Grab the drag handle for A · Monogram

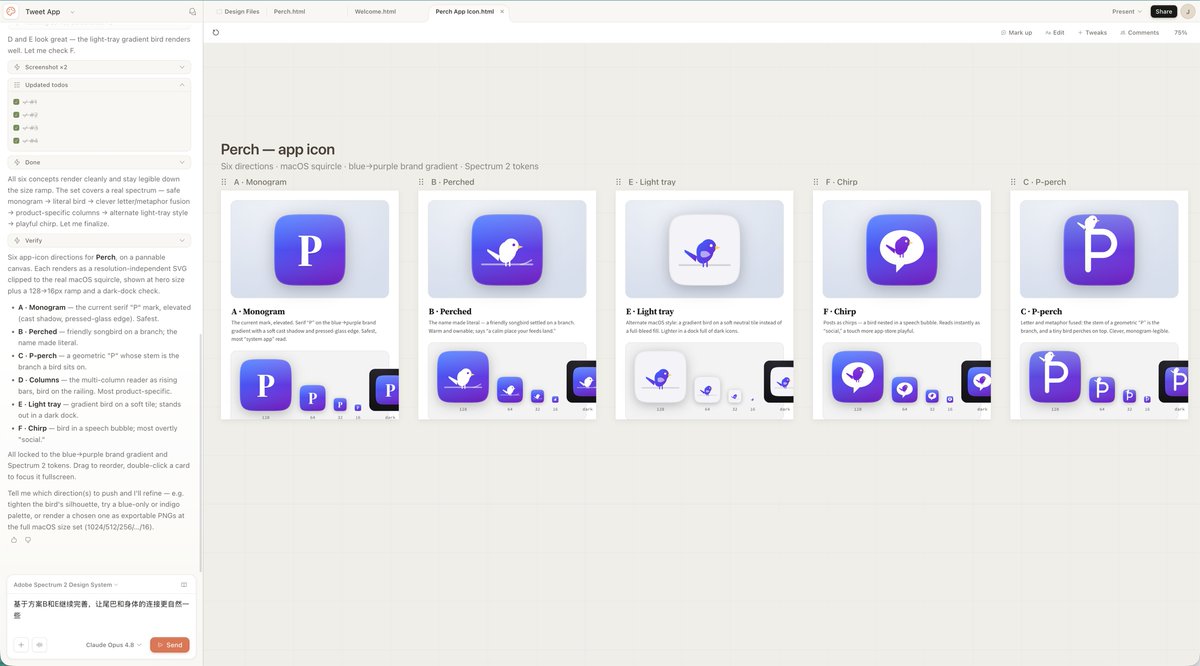pyautogui.click(x=225, y=182)
